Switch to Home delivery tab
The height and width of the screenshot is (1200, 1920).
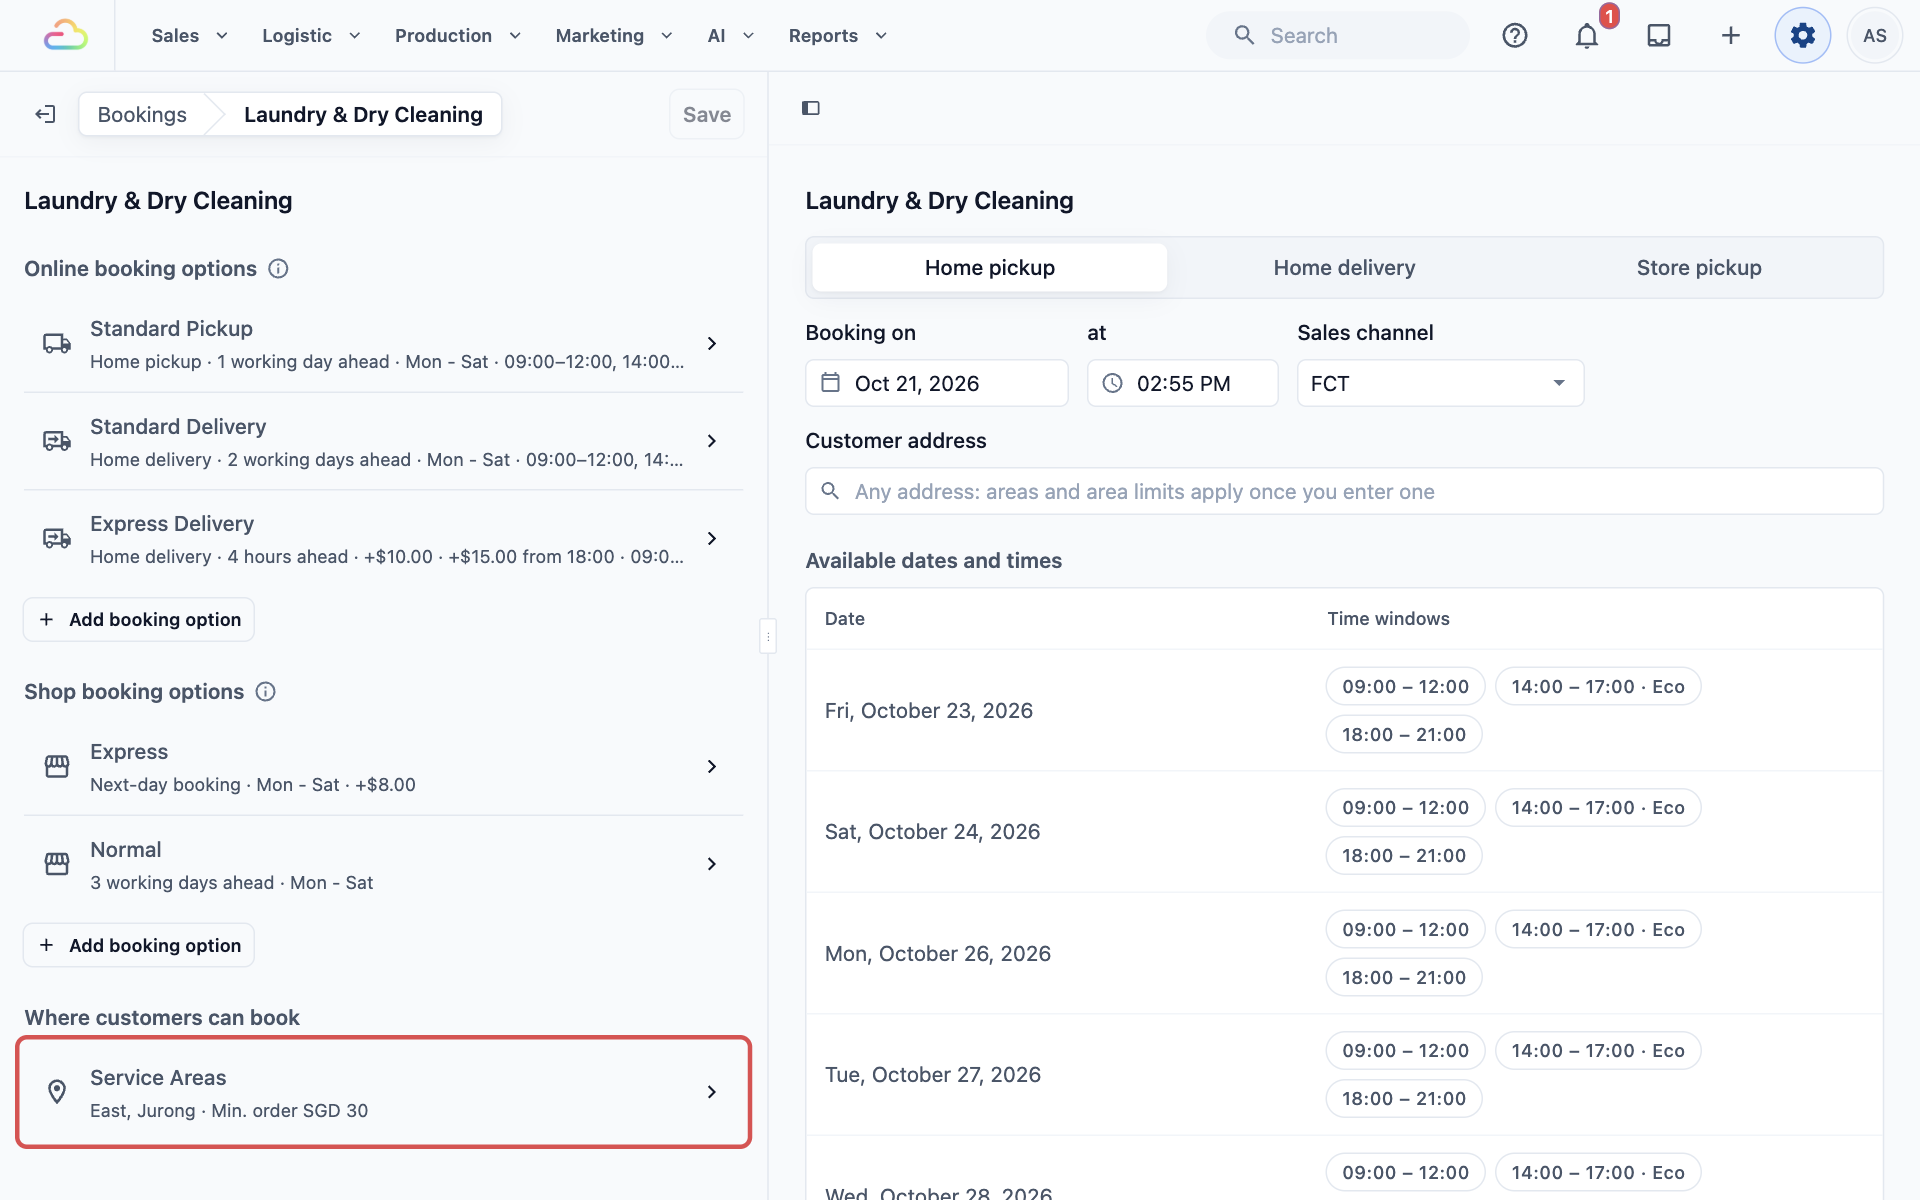pos(1344,268)
